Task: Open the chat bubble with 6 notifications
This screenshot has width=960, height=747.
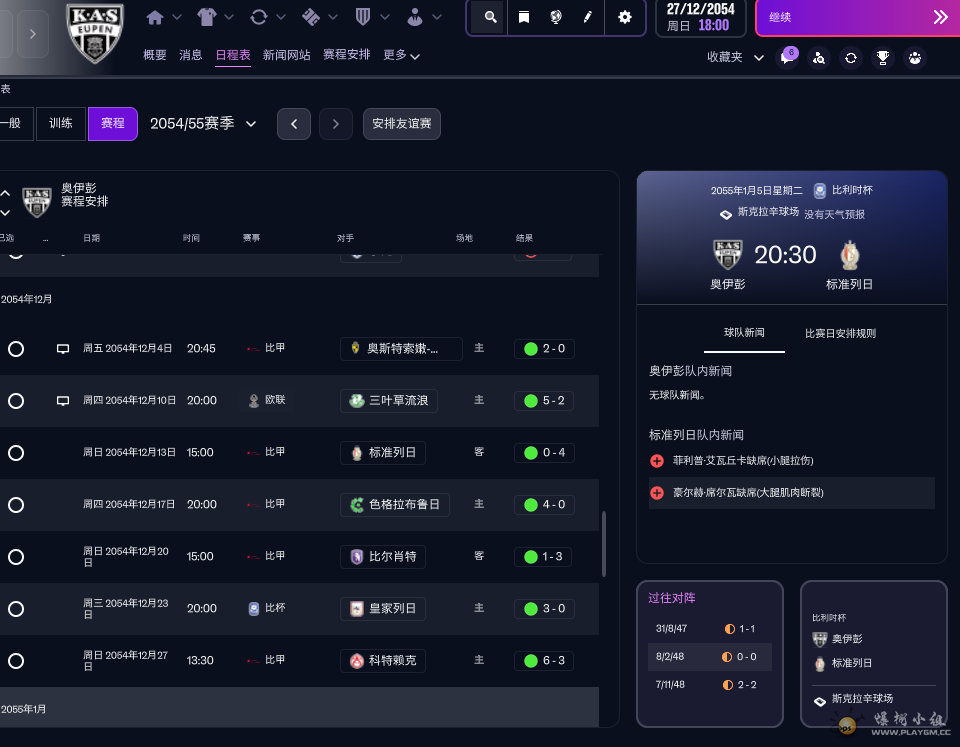Action: click(x=788, y=57)
